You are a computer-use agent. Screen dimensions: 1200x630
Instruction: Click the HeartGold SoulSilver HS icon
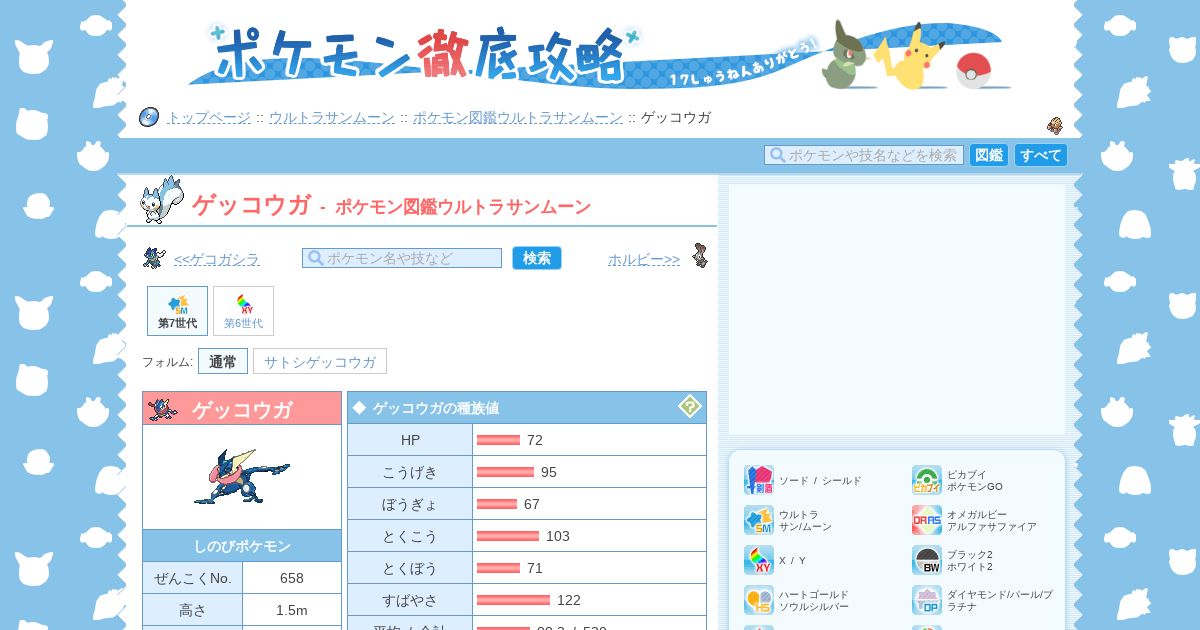pos(758,600)
